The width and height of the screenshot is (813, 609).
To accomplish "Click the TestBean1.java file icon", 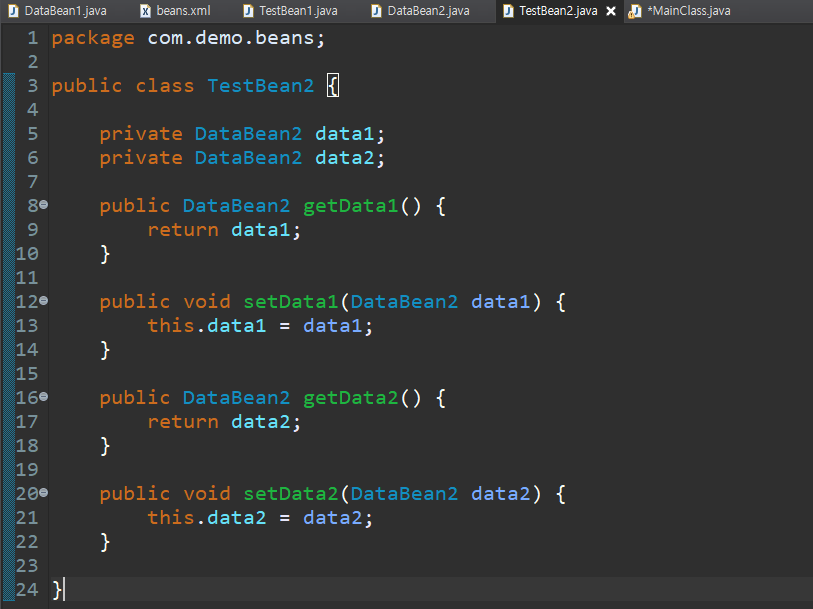I will point(248,11).
